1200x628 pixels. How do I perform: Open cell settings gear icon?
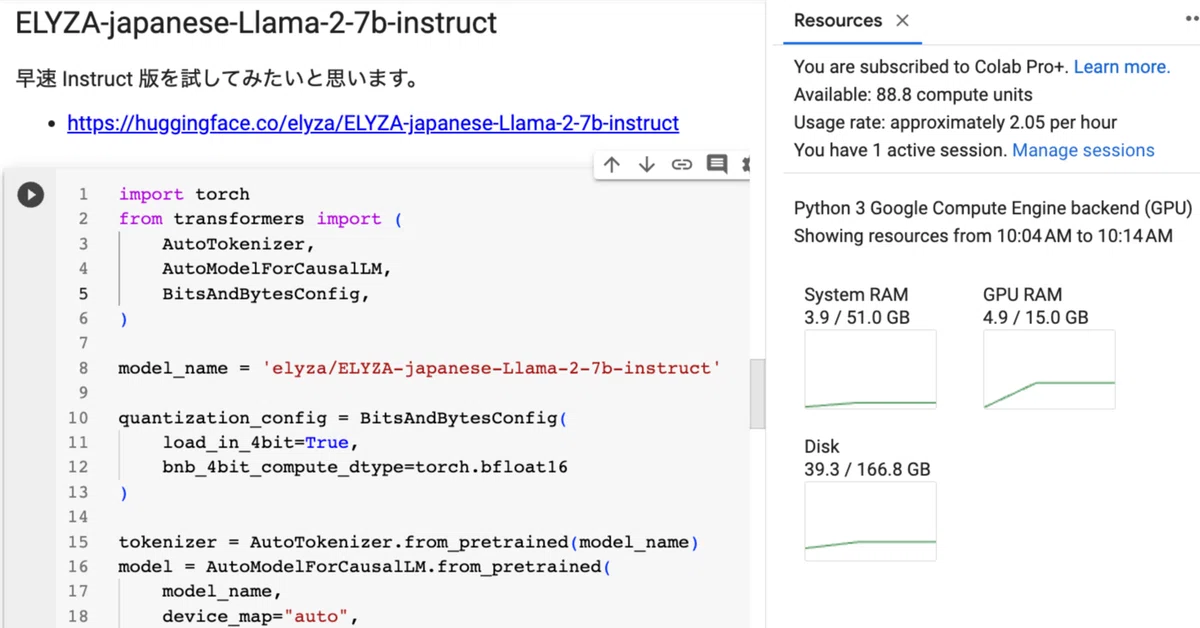point(745,165)
